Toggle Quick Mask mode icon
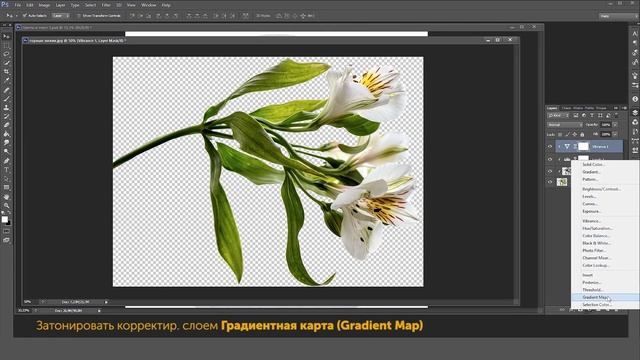Screen dimensions: 640x360 click(6, 231)
